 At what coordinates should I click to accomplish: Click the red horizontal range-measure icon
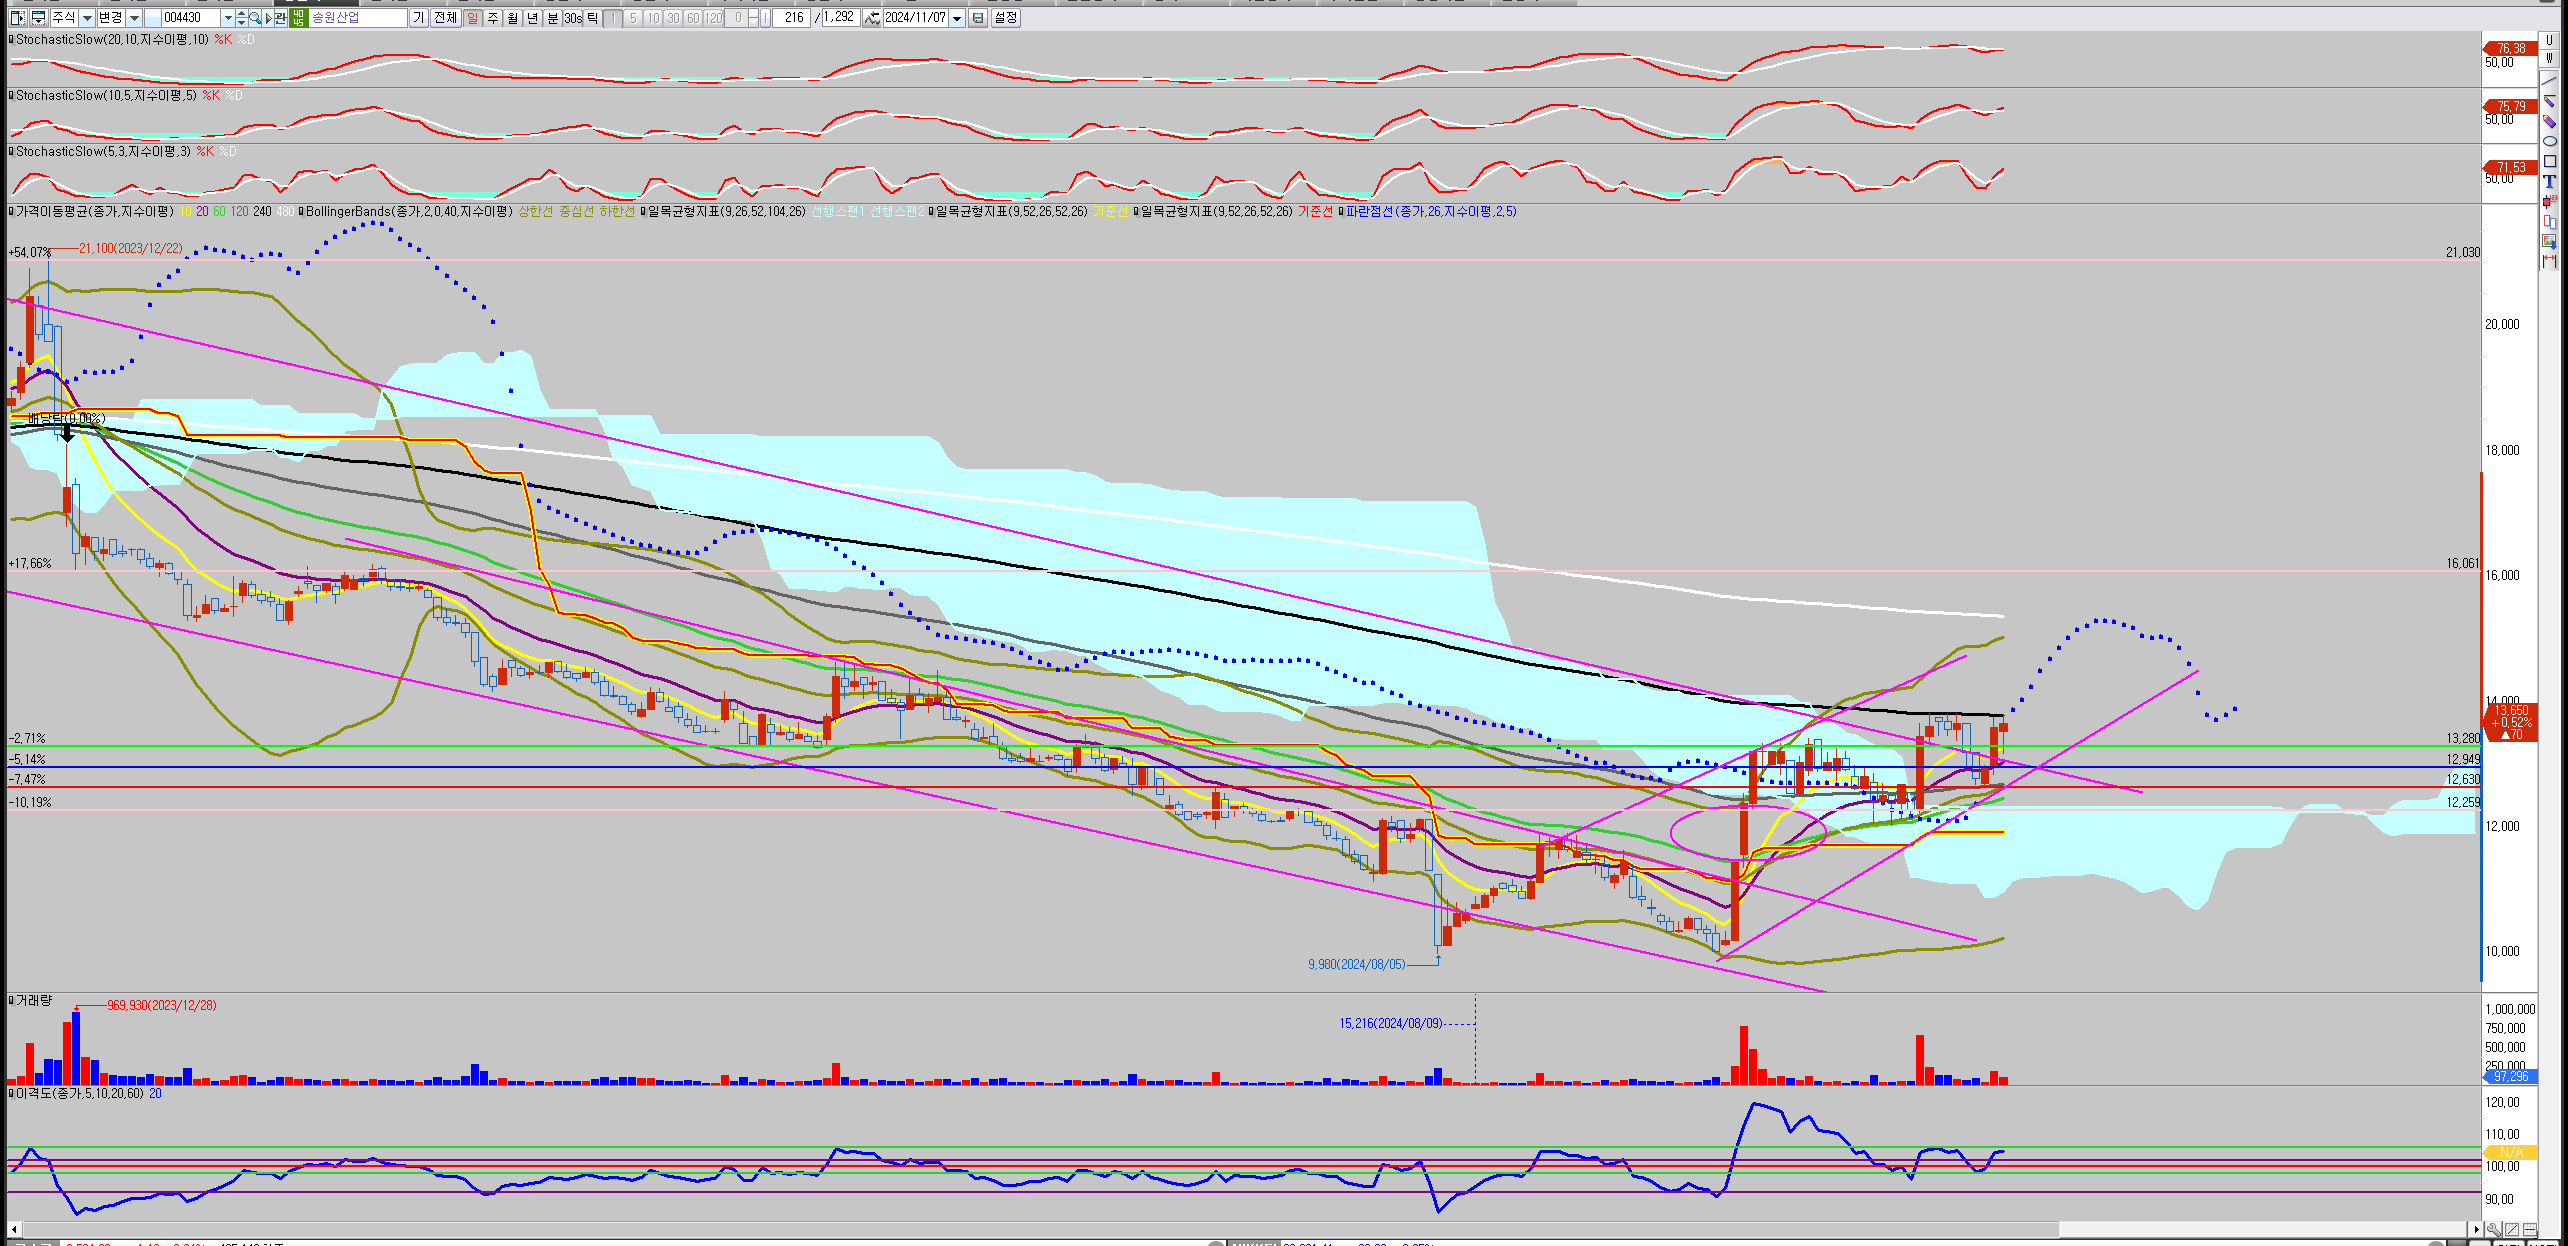[2549, 261]
